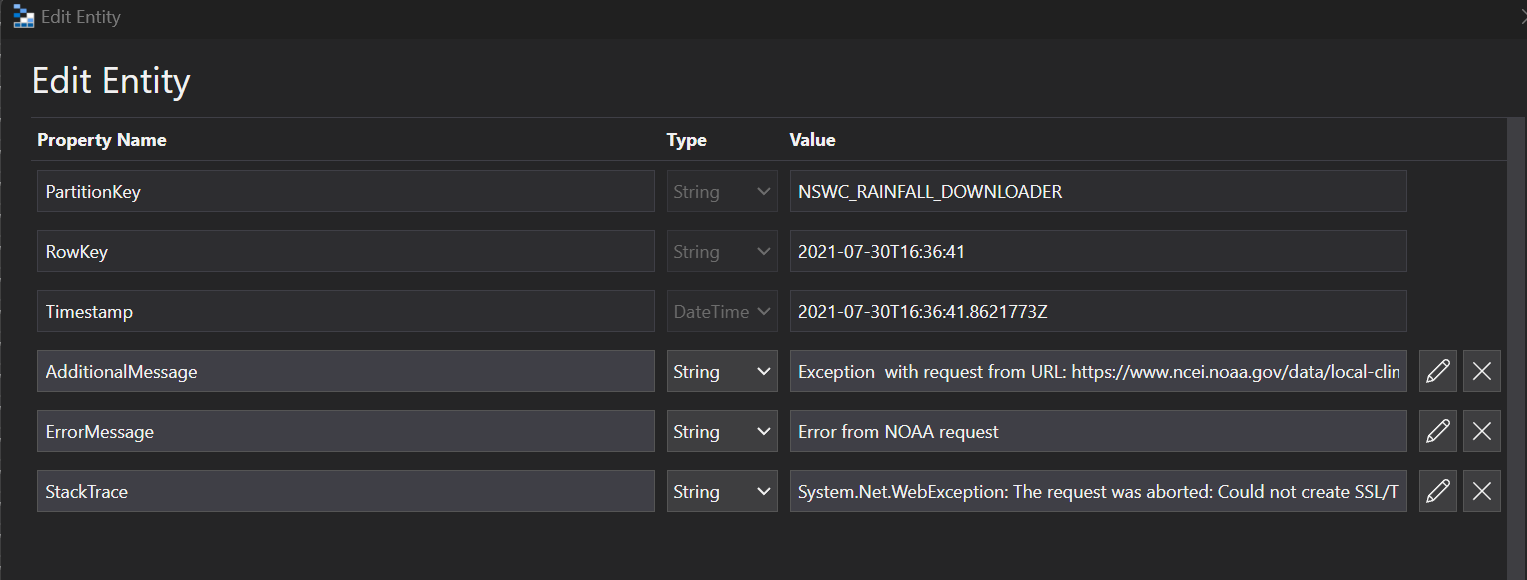Image resolution: width=1527 pixels, height=580 pixels.
Task: Click the 'Edit Entity' dialog heading
Action: [x=111, y=80]
